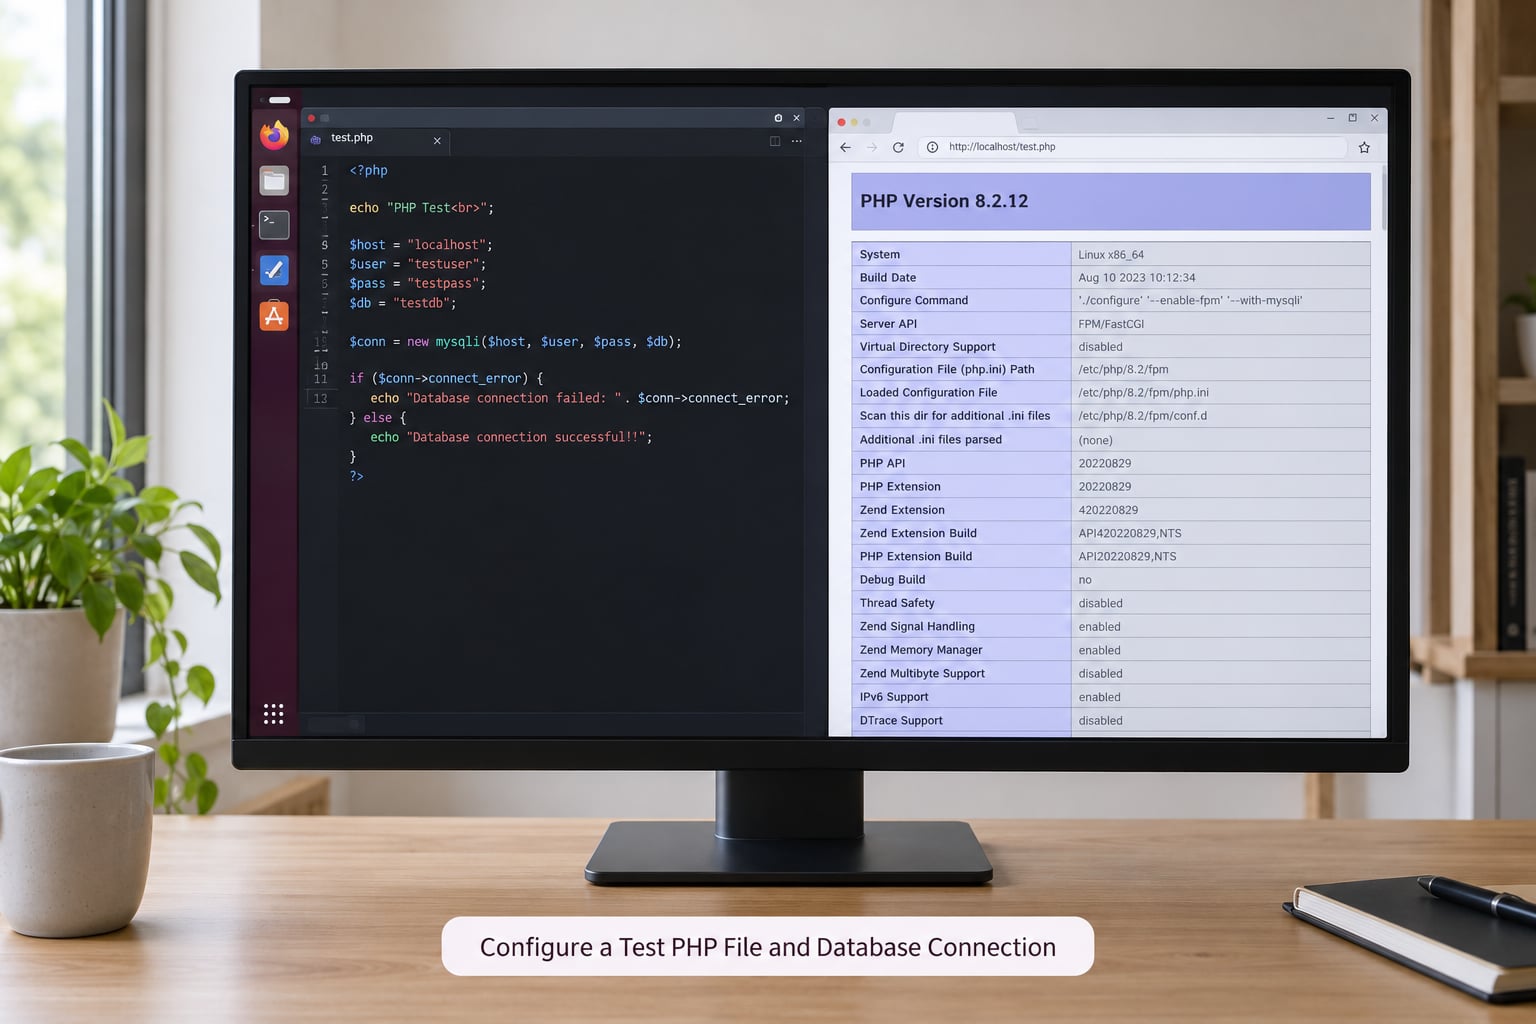The image size is (1536, 1024).
Task: Click the '/etc/php/8.2/fpm/php.ini' value
Action: pyautogui.click(x=1143, y=392)
